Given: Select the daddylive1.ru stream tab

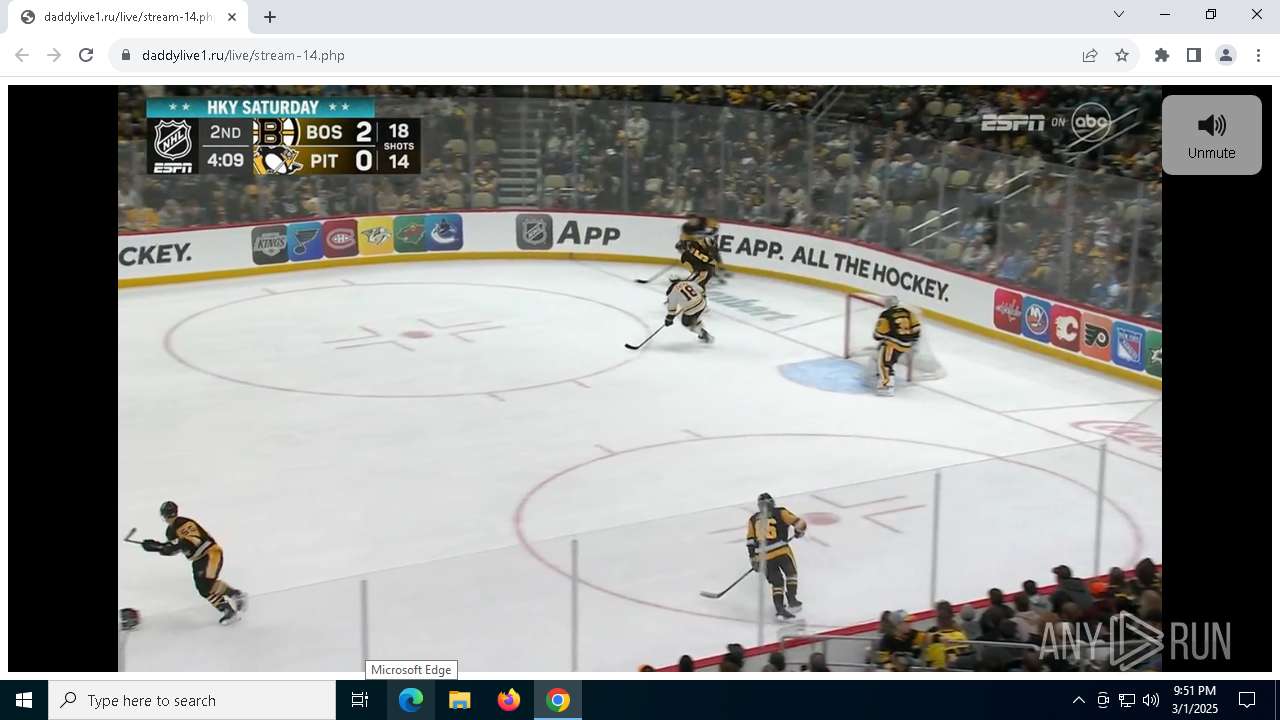Looking at the screenshot, I should pyautogui.click(x=128, y=17).
